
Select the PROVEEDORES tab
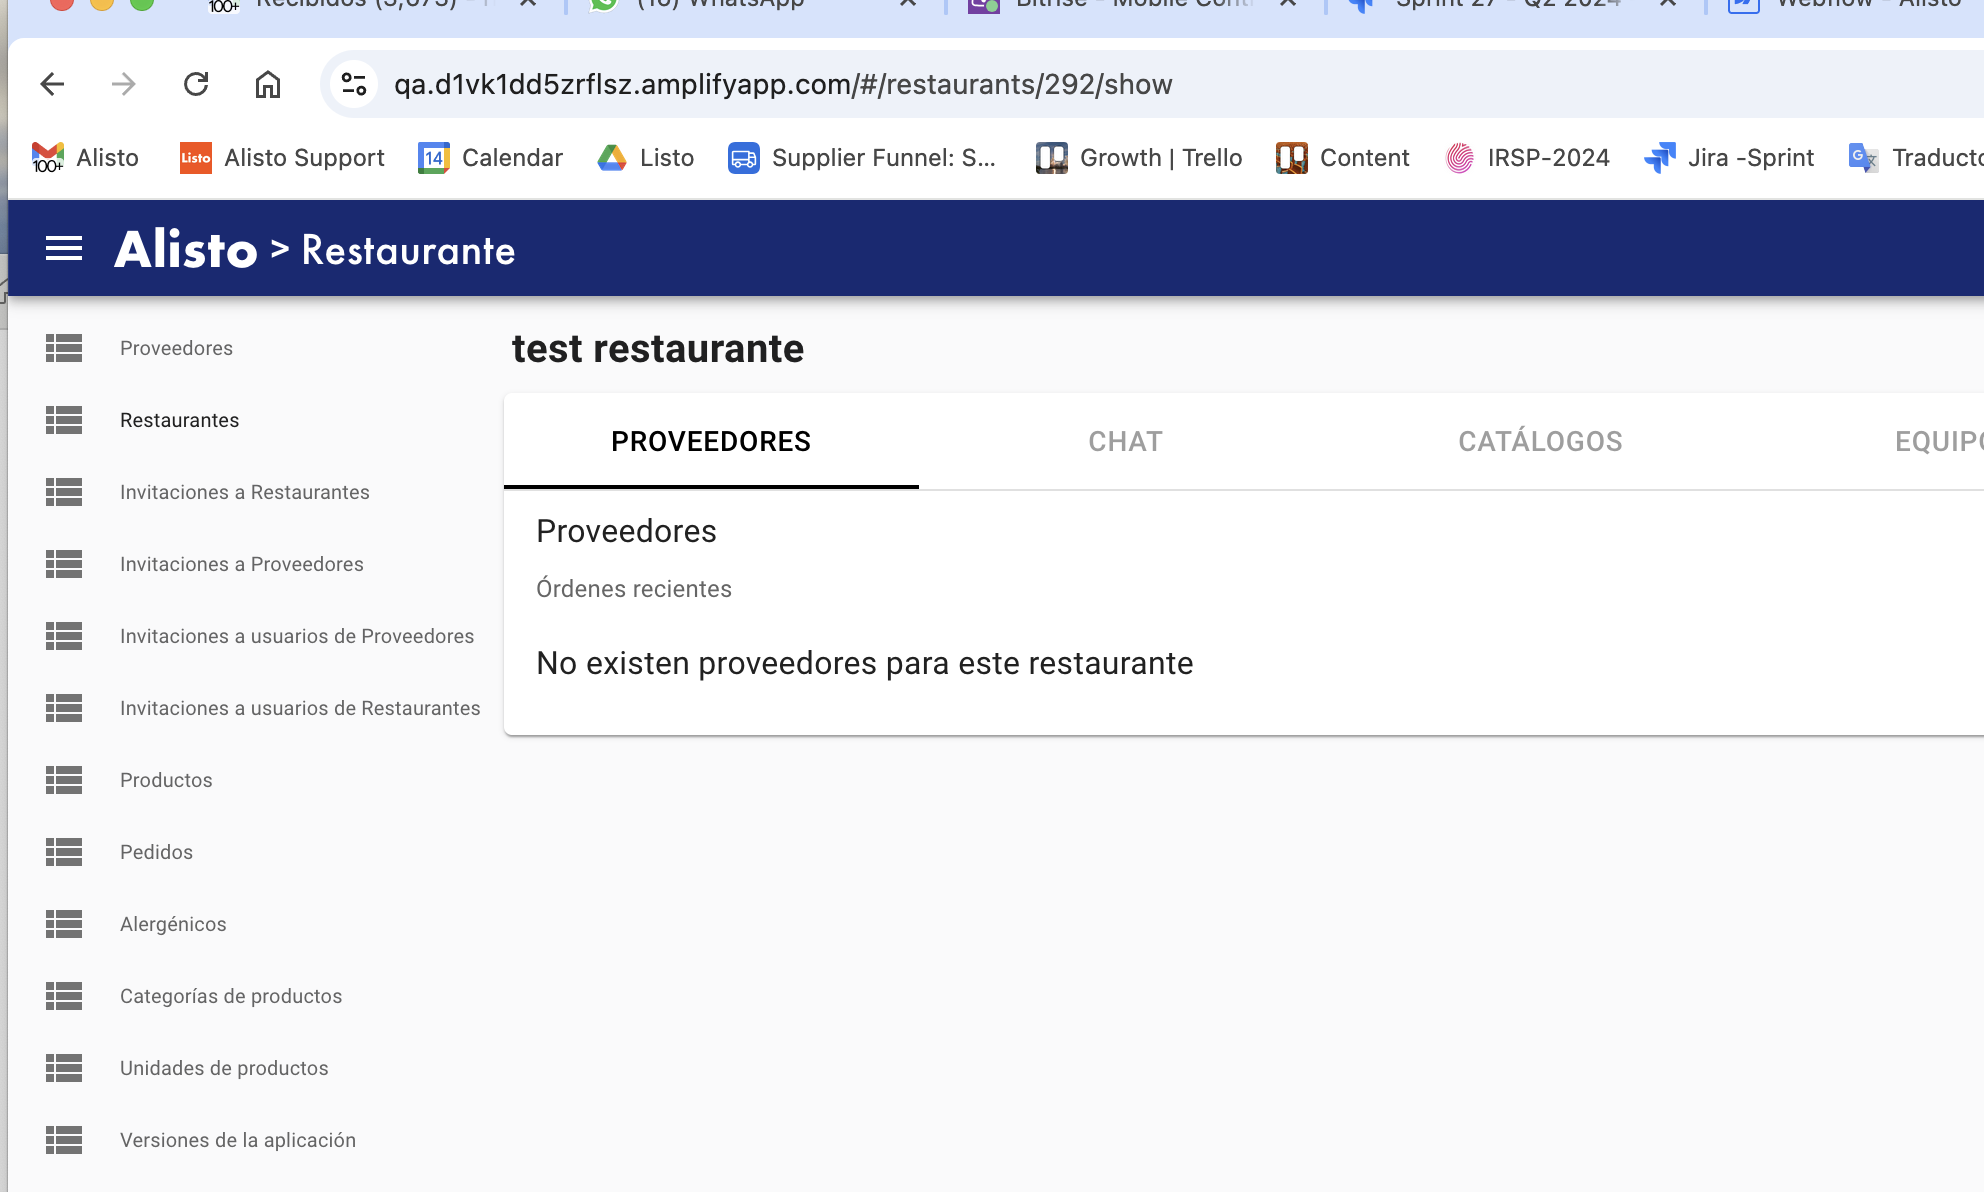711,441
